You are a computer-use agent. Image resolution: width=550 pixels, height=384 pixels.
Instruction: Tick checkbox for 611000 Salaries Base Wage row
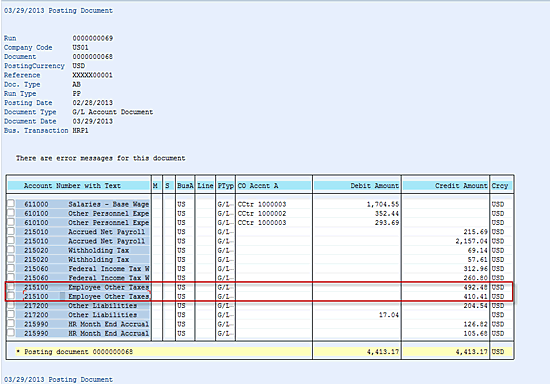click(11, 204)
